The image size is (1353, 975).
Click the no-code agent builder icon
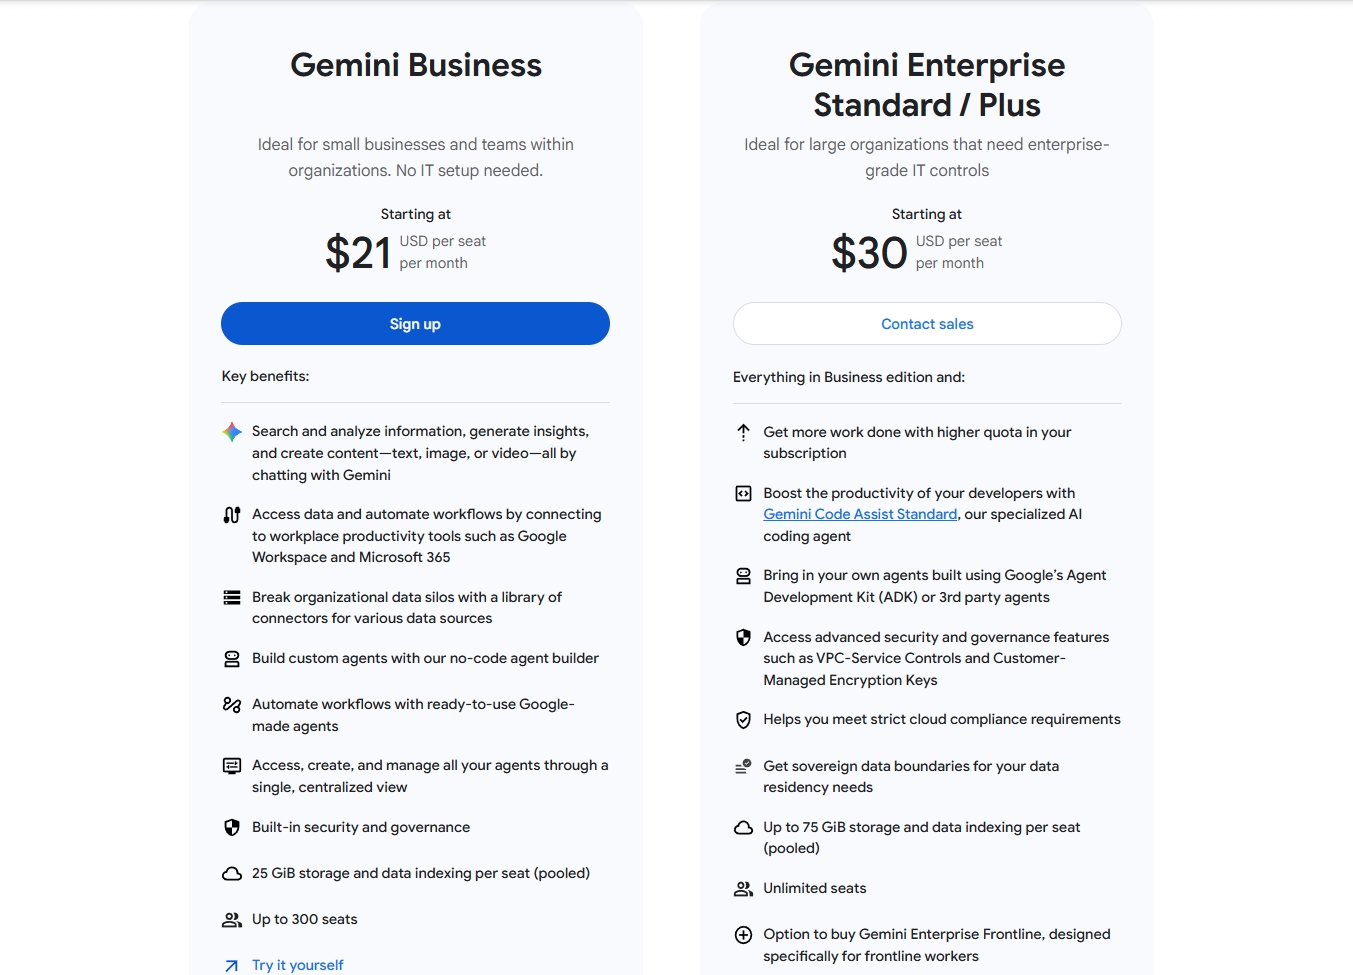(232, 659)
